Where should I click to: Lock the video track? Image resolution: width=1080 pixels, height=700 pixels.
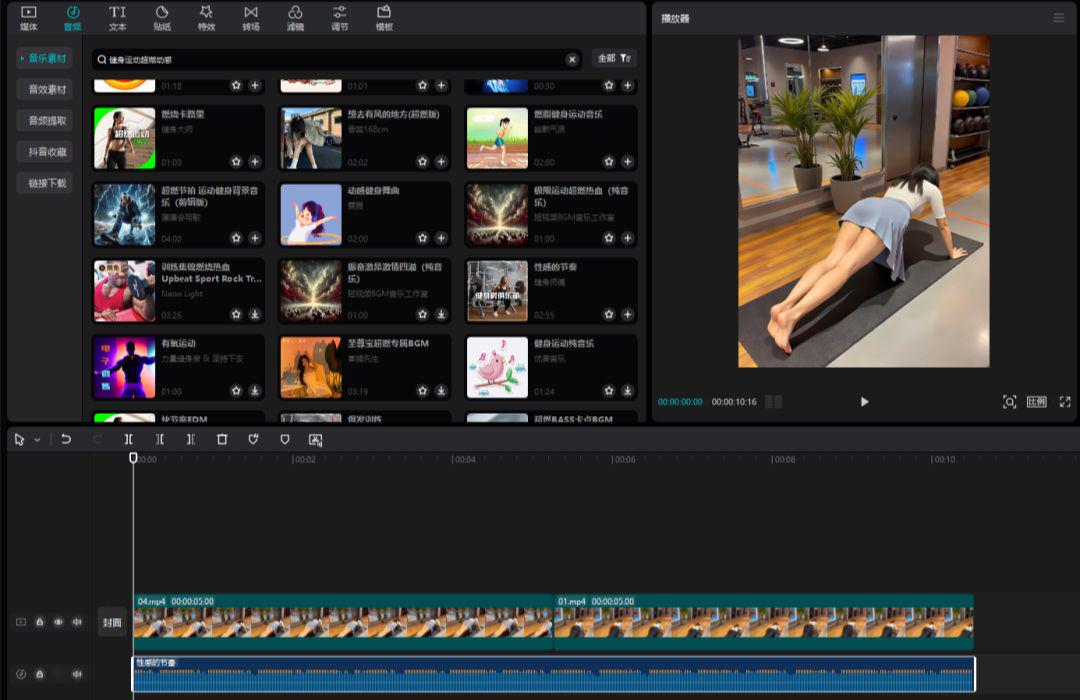(x=40, y=622)
